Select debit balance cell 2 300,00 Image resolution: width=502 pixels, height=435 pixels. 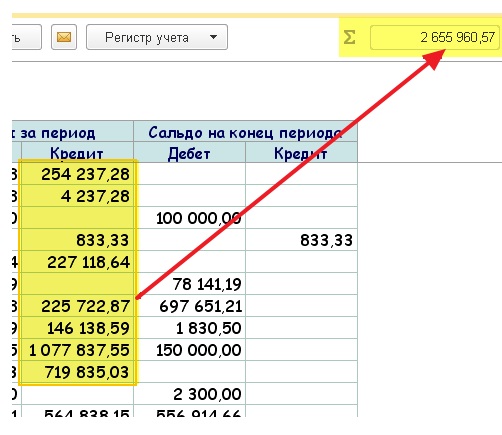[x=189, y=394]
